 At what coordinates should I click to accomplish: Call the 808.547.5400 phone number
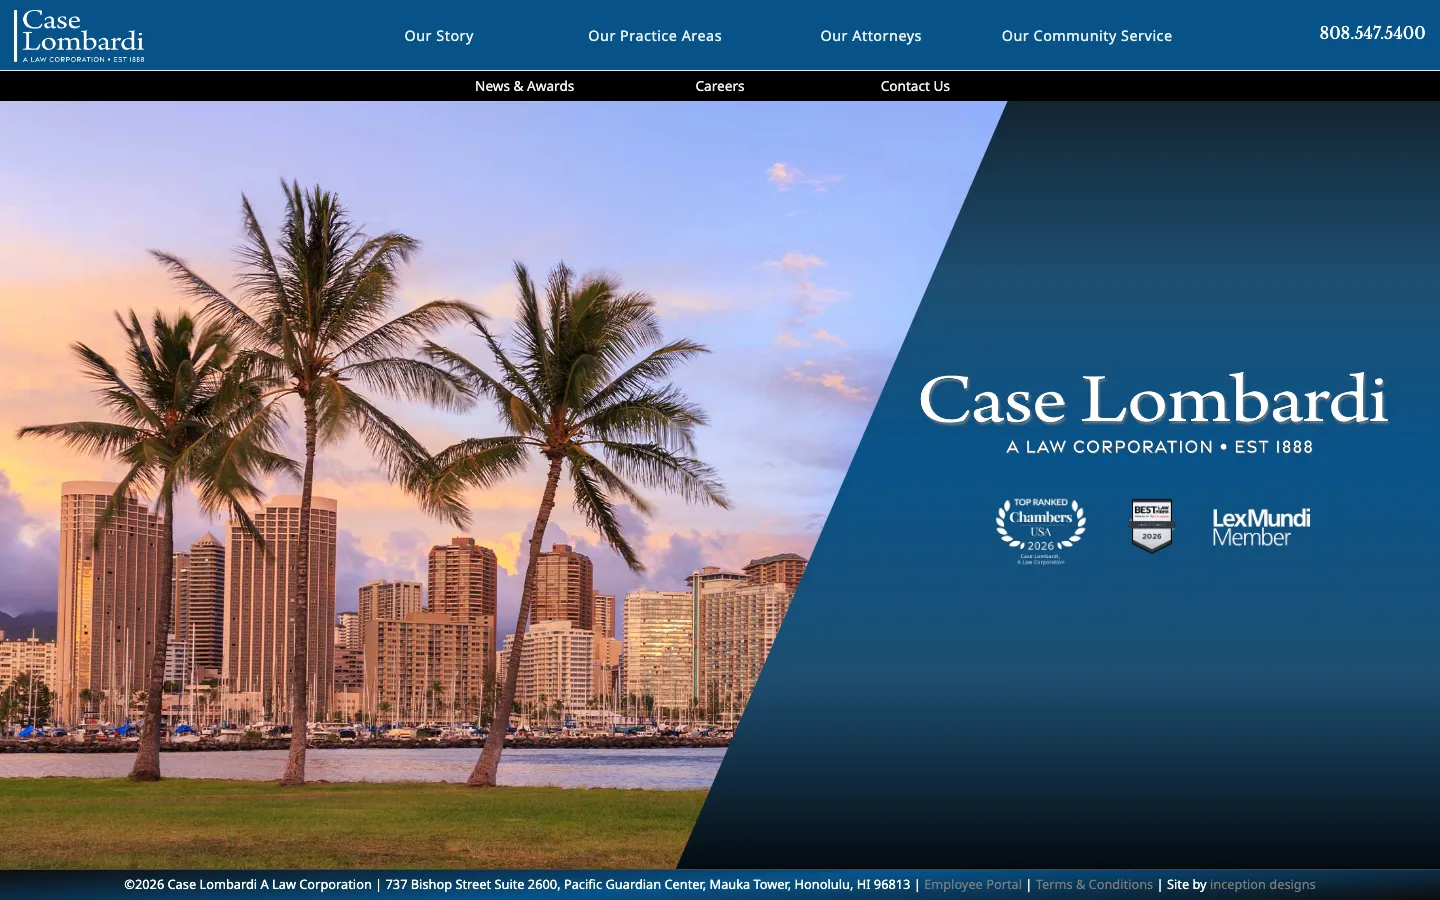(1372, 33)
